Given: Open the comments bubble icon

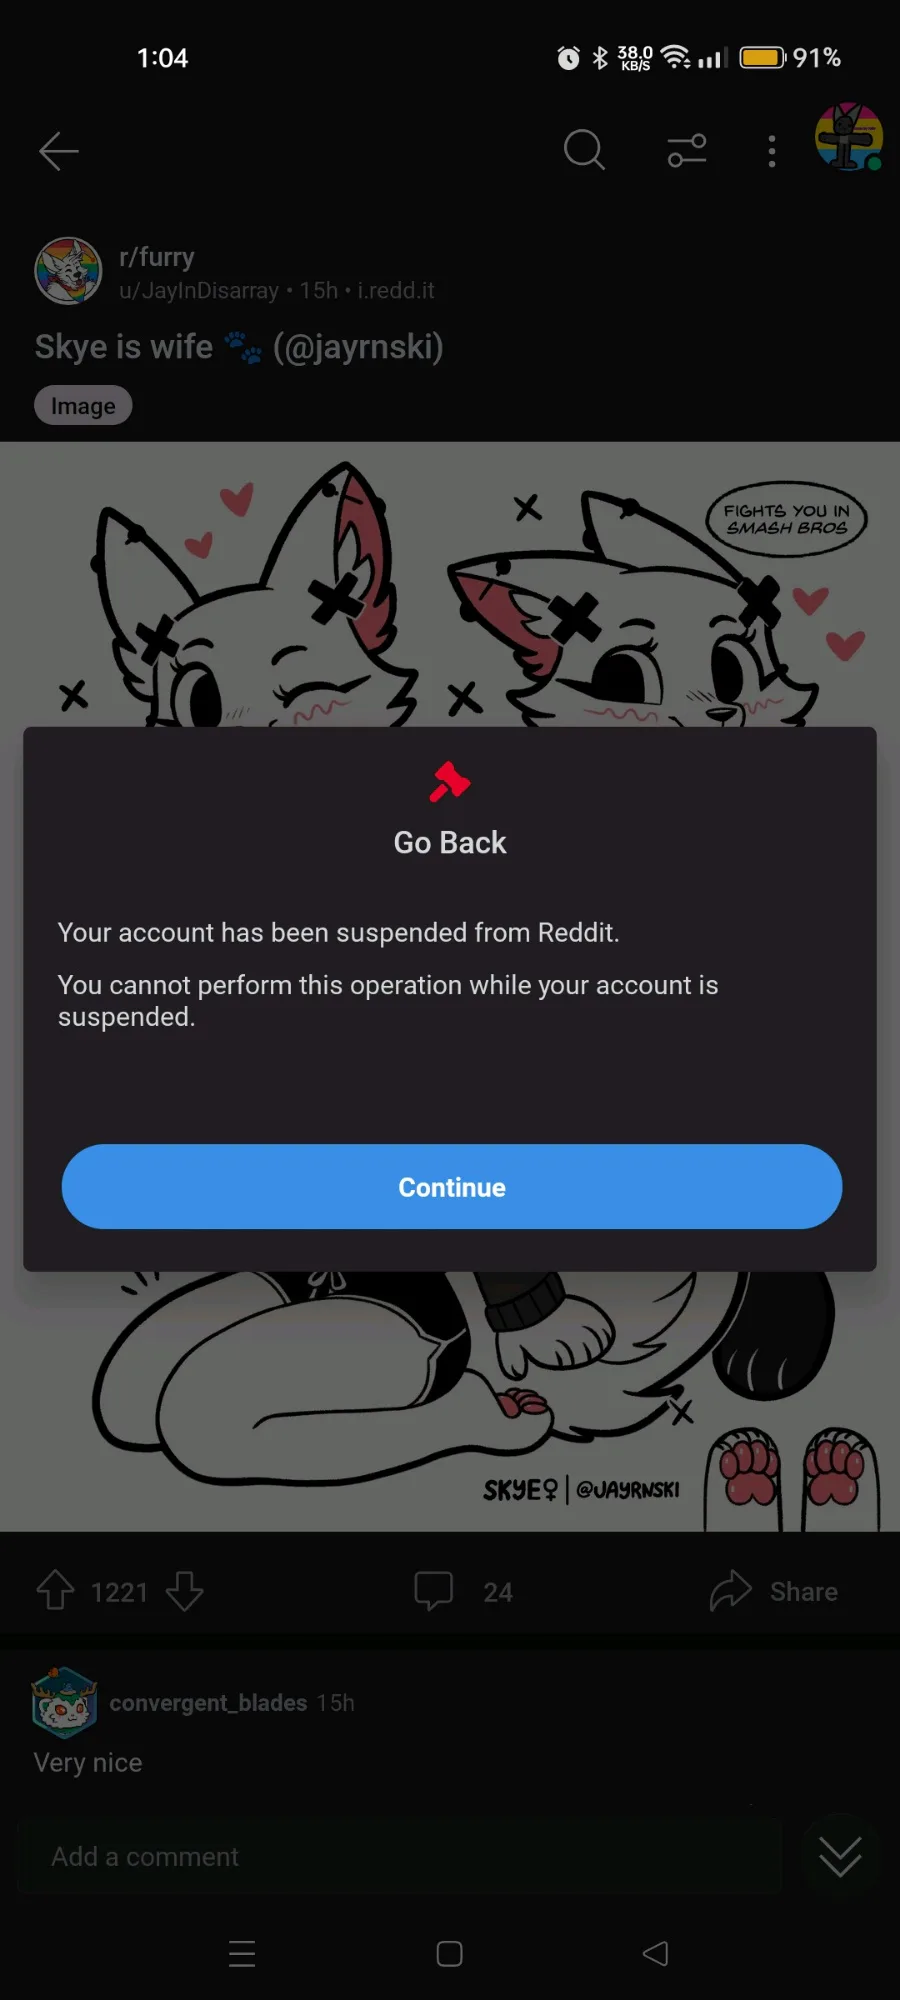Looking at the screenshot, I should click(434, 1590).
